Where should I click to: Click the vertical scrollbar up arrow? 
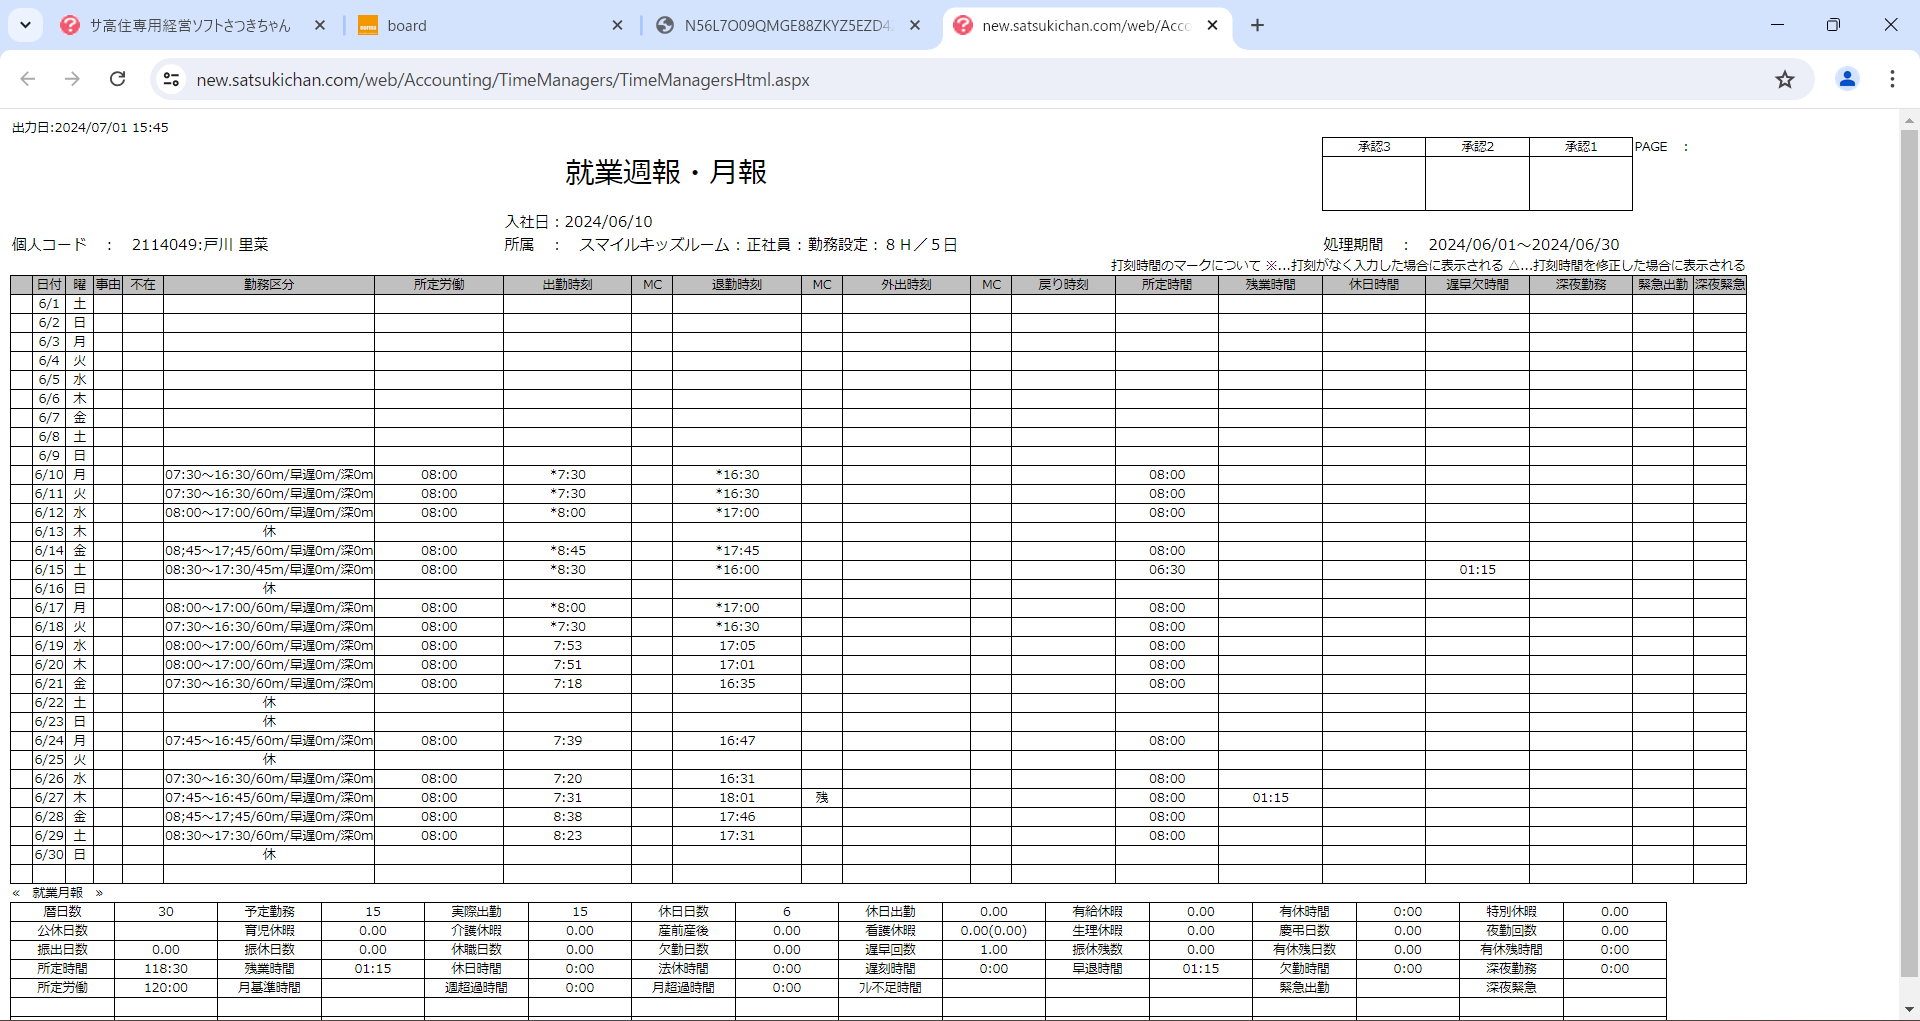(x=1909, y=119)
